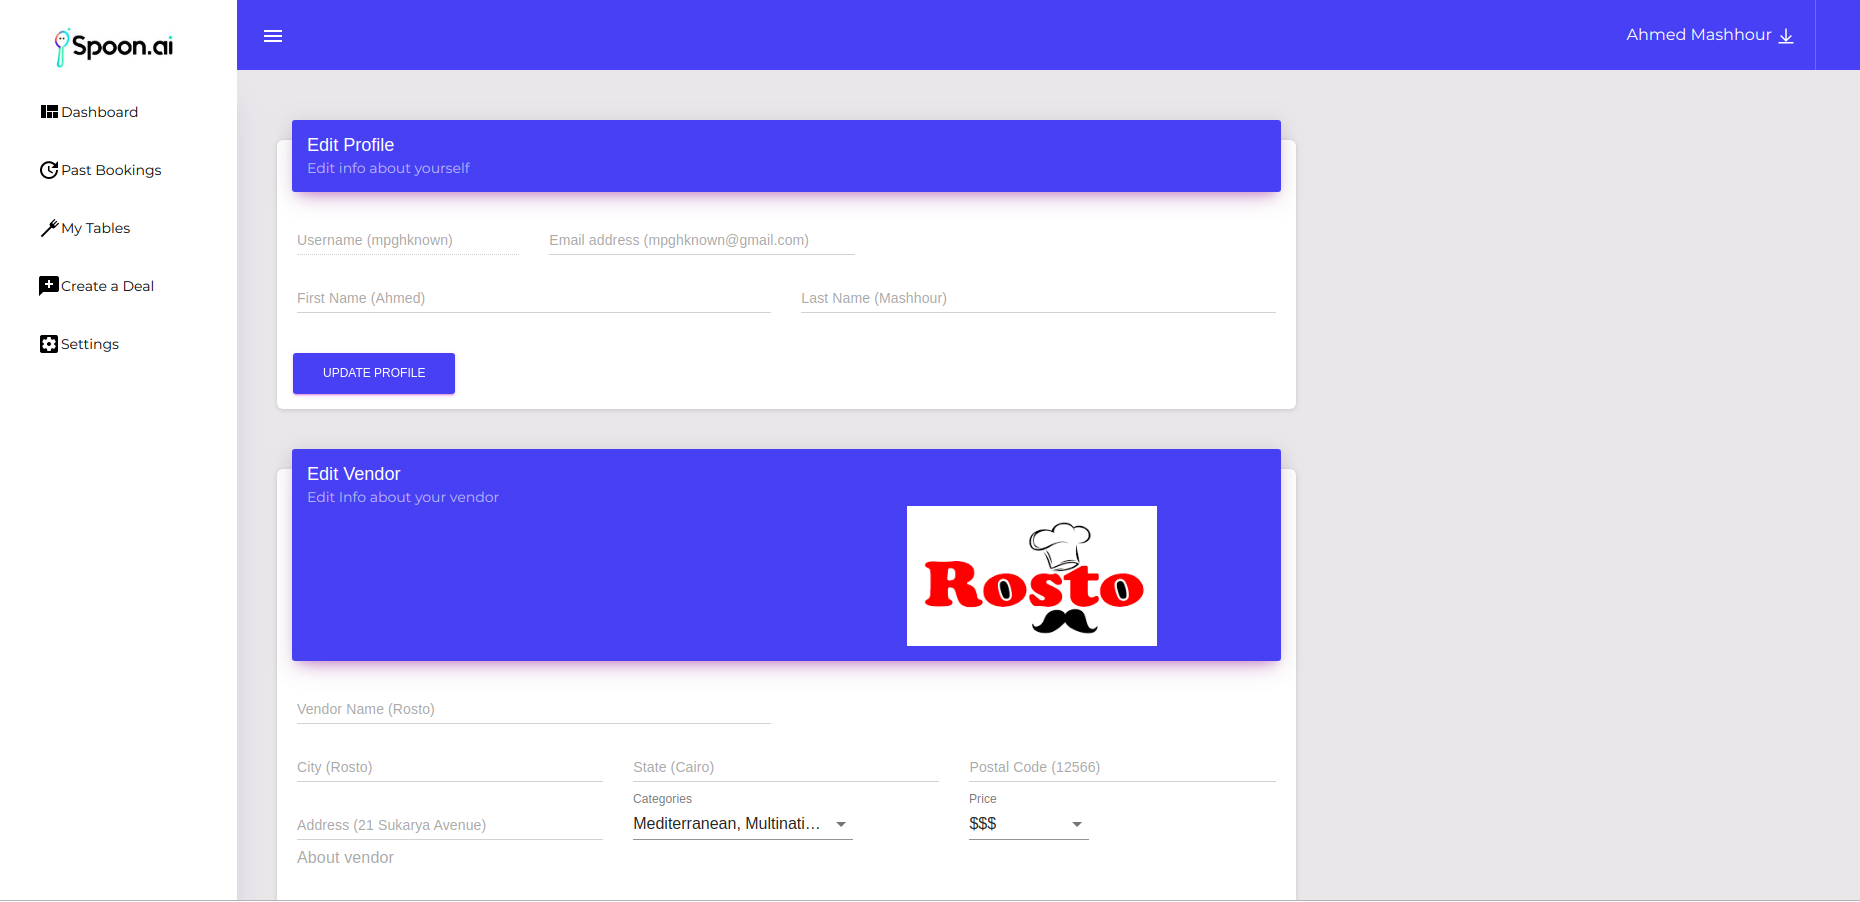Focus the Vendor Name field
The height and width of the screenshot is (902, 1860).
click(x=534, y=709)
